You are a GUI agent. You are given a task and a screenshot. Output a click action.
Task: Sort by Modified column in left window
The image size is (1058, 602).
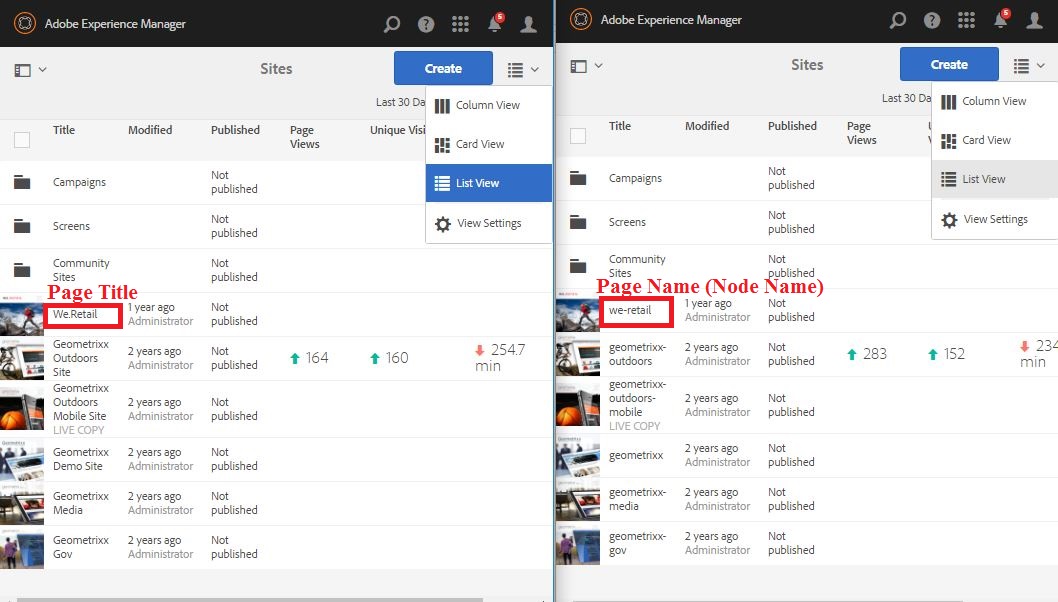click(150, 130)
